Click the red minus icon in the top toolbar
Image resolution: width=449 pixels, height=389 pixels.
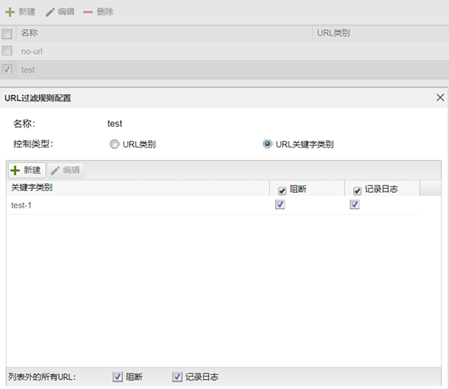pos(88,12)
